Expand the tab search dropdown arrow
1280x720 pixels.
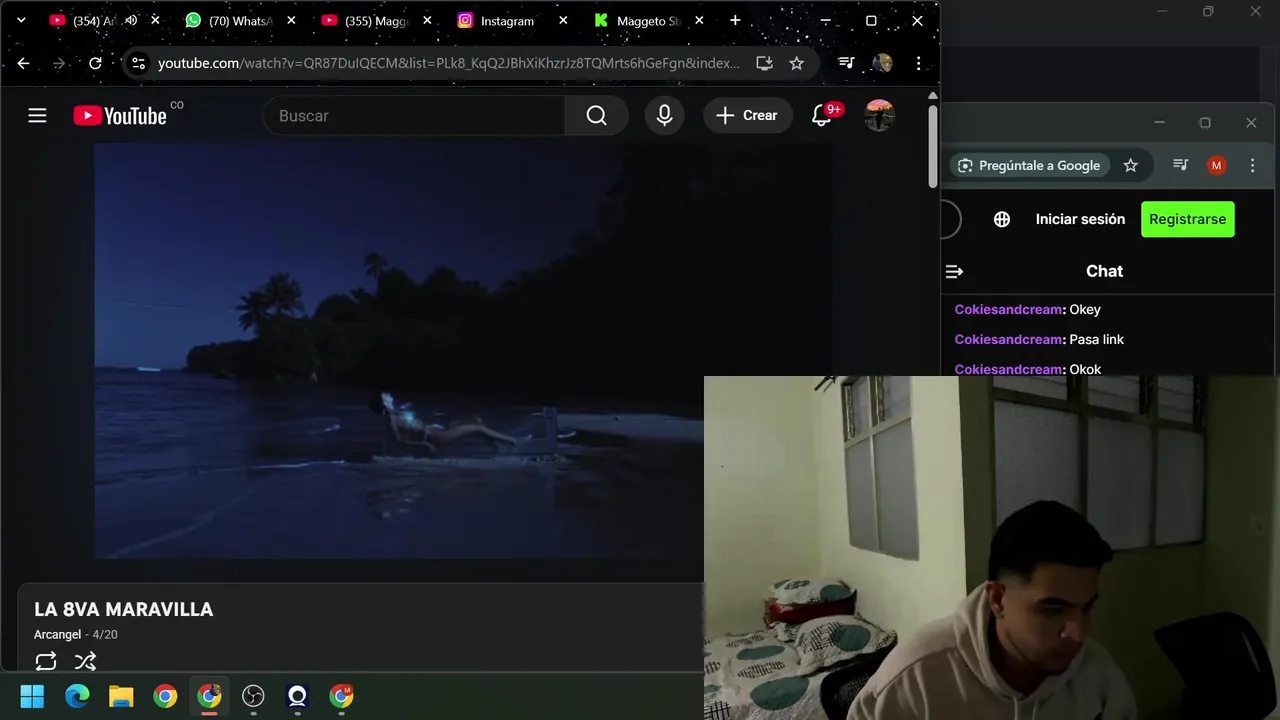21,20
